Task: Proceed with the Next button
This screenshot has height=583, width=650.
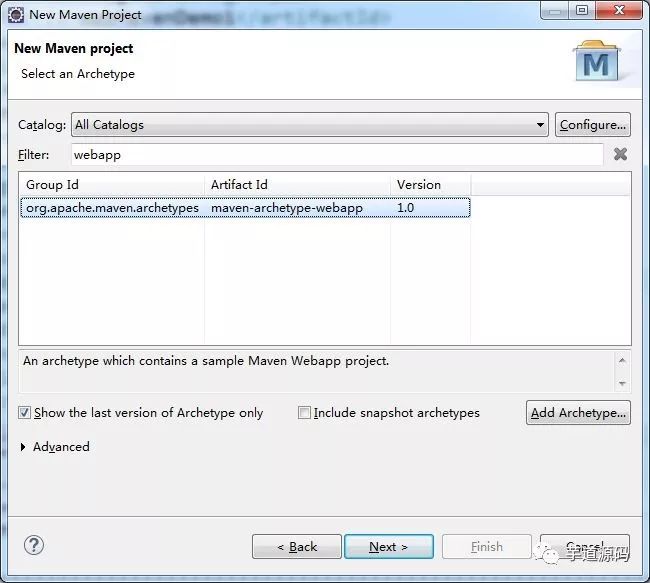Action: pyautogui.click(x=389, y=547)
